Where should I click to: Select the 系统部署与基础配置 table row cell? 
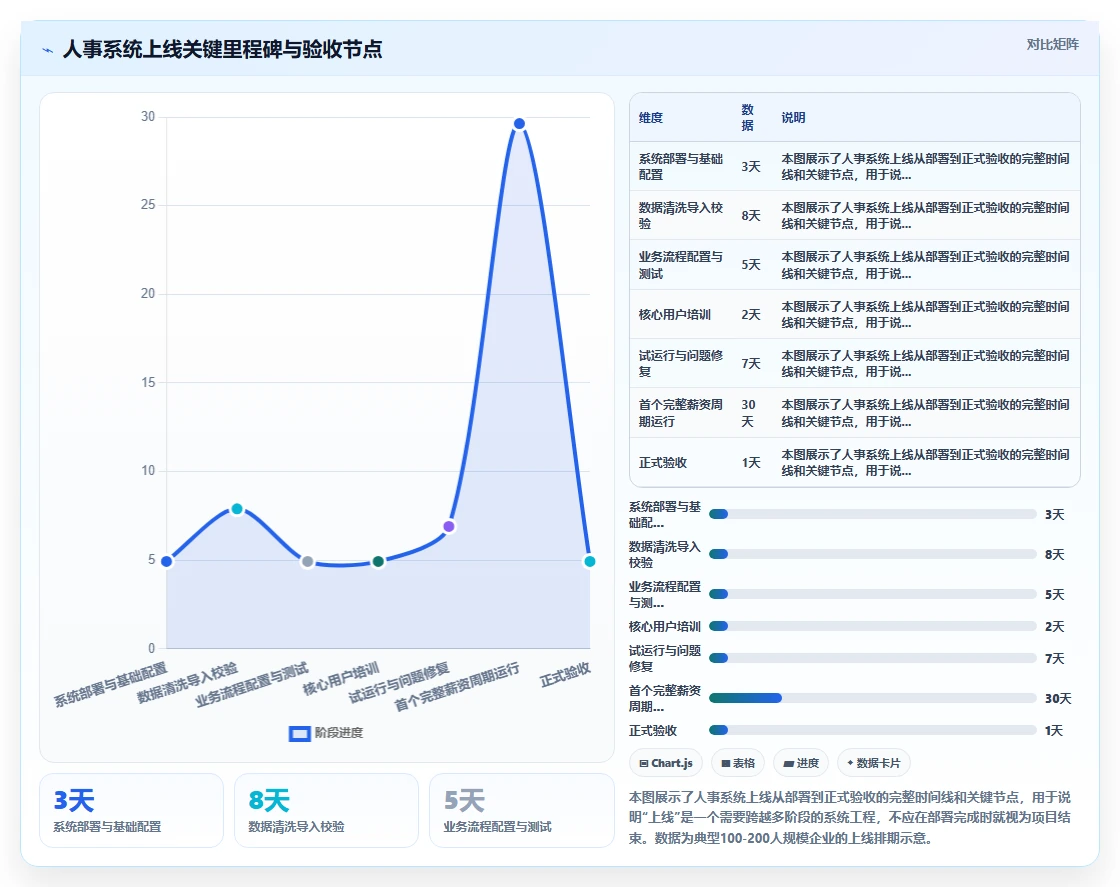(x=681, y=166)
